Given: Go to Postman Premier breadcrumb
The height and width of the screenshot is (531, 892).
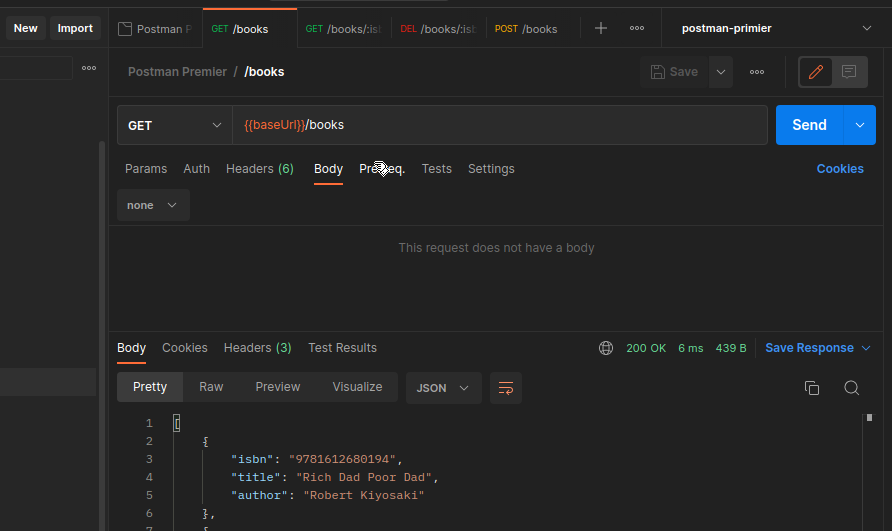Looking at the screenshot, I should coord(177,72).
